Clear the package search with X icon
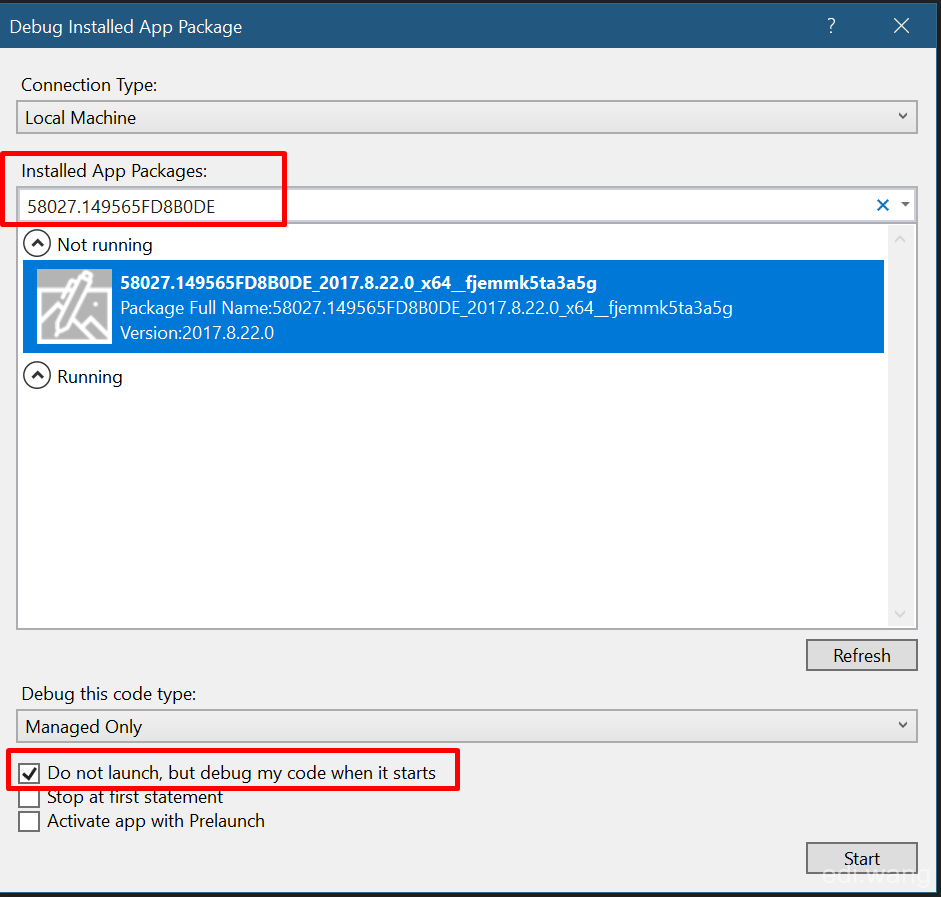 (883, 205)
